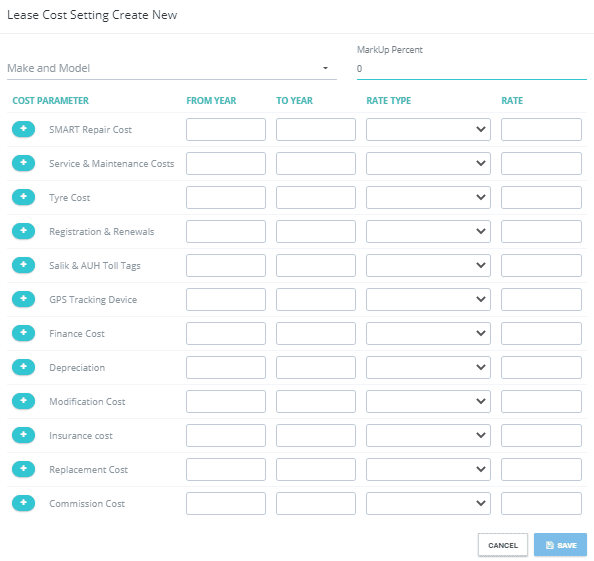This screenshot has width=594, height=561.
Task: Click the Cancel button
Action: (503, 545)
